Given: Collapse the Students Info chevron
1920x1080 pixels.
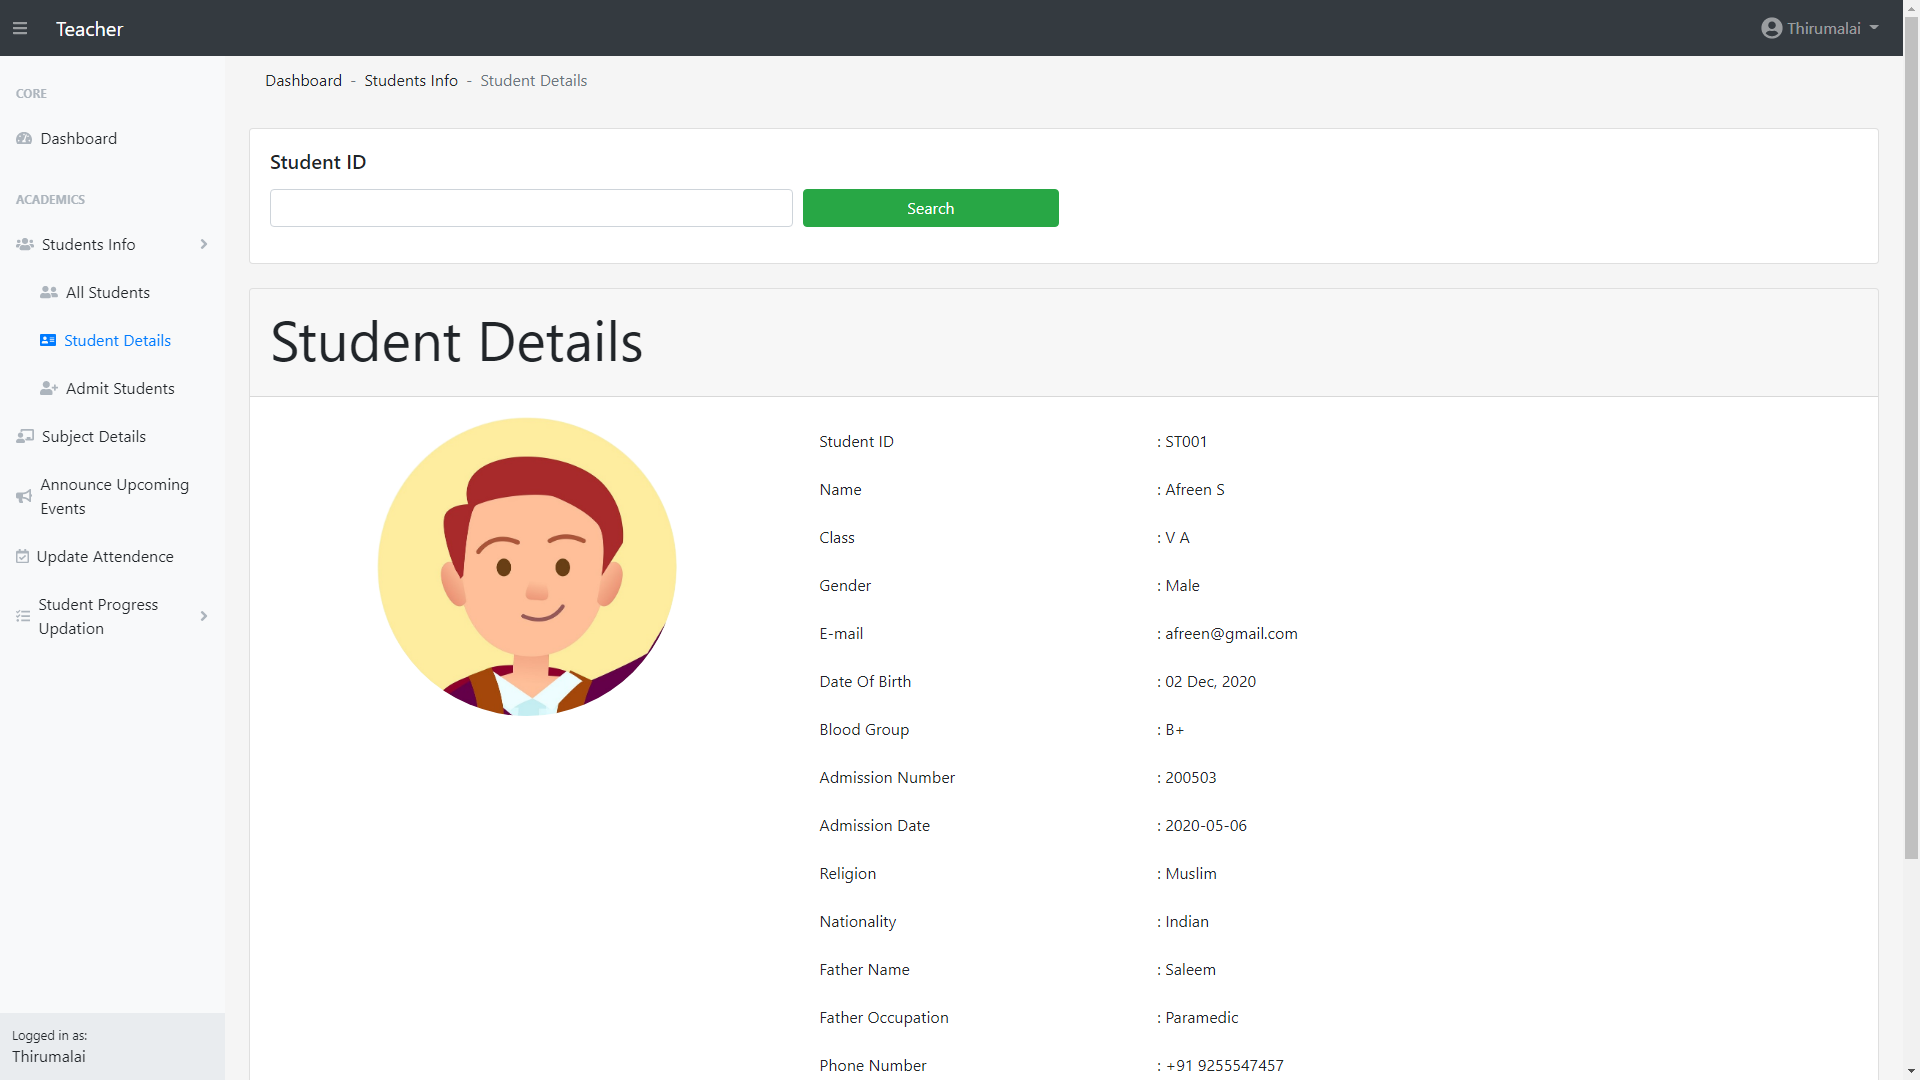Looking at the screenshot, I should pyautogui.click(x=204, y=245).
